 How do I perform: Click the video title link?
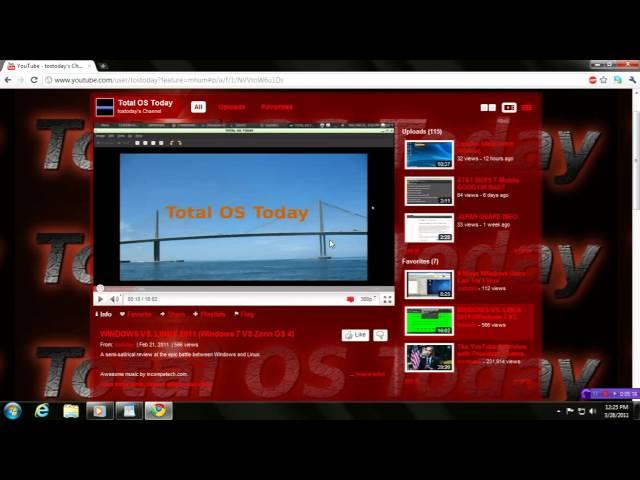point(197,334)
